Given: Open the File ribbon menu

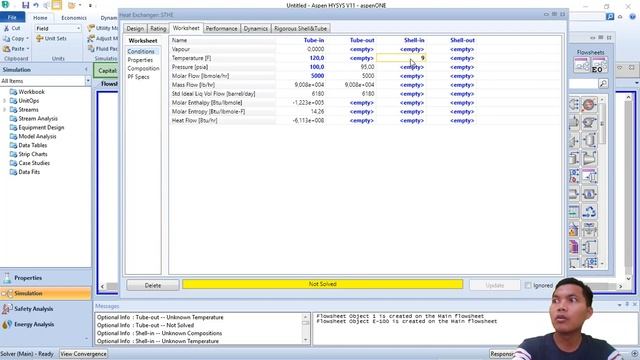Looking at the screenshot, I should [x=12, y=18].
